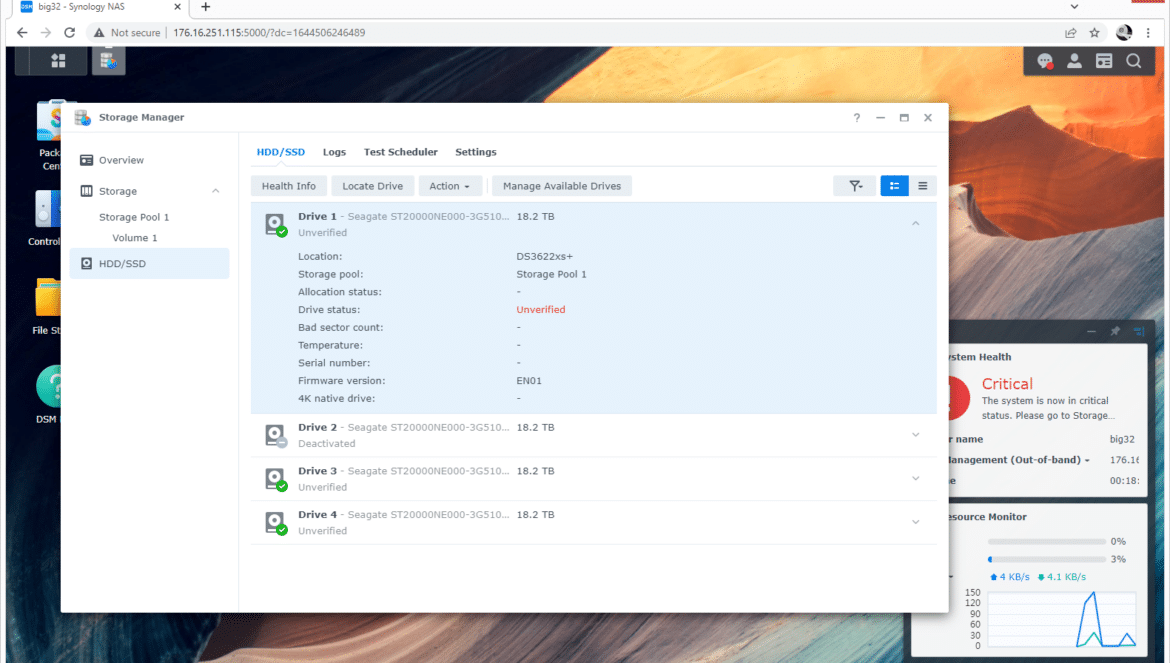Switch to the Logs tab

(334, 152)
